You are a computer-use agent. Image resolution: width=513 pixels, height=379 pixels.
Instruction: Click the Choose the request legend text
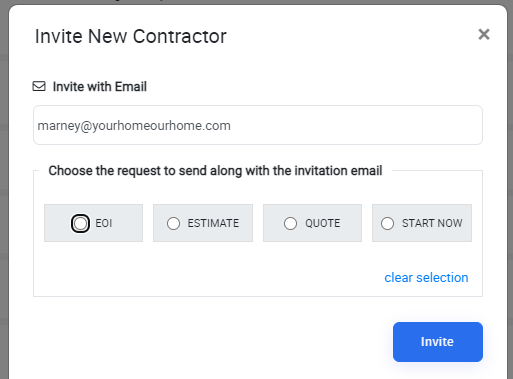(x=215, y=171)
